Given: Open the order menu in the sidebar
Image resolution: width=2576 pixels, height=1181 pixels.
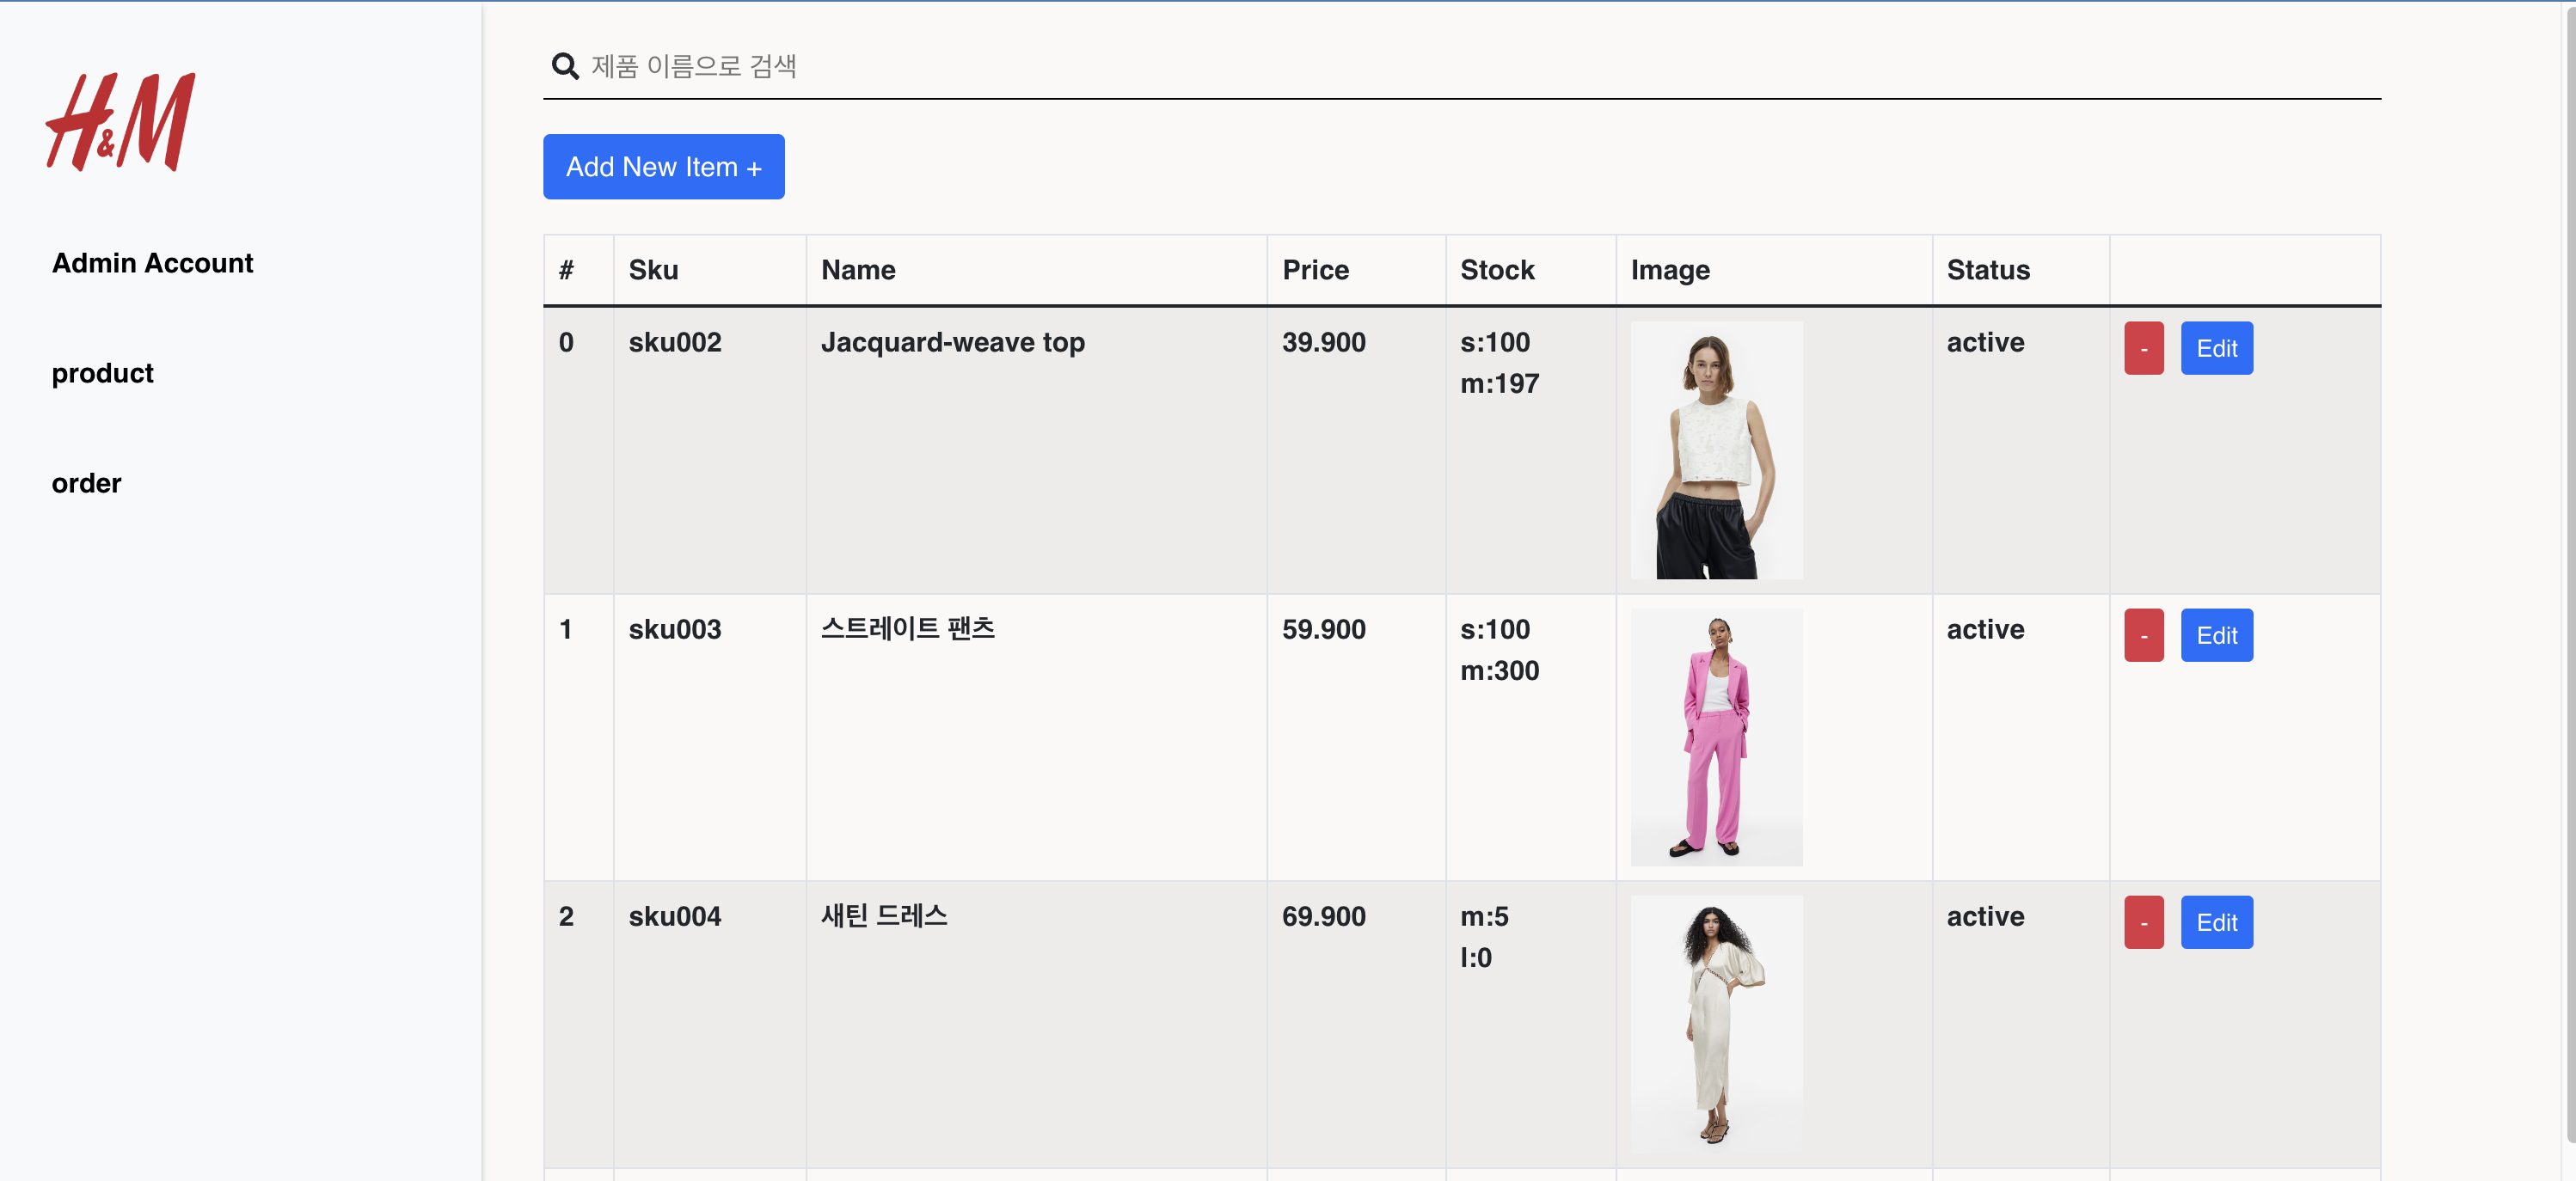Looking at the screenshot, I should click(86, 483).
